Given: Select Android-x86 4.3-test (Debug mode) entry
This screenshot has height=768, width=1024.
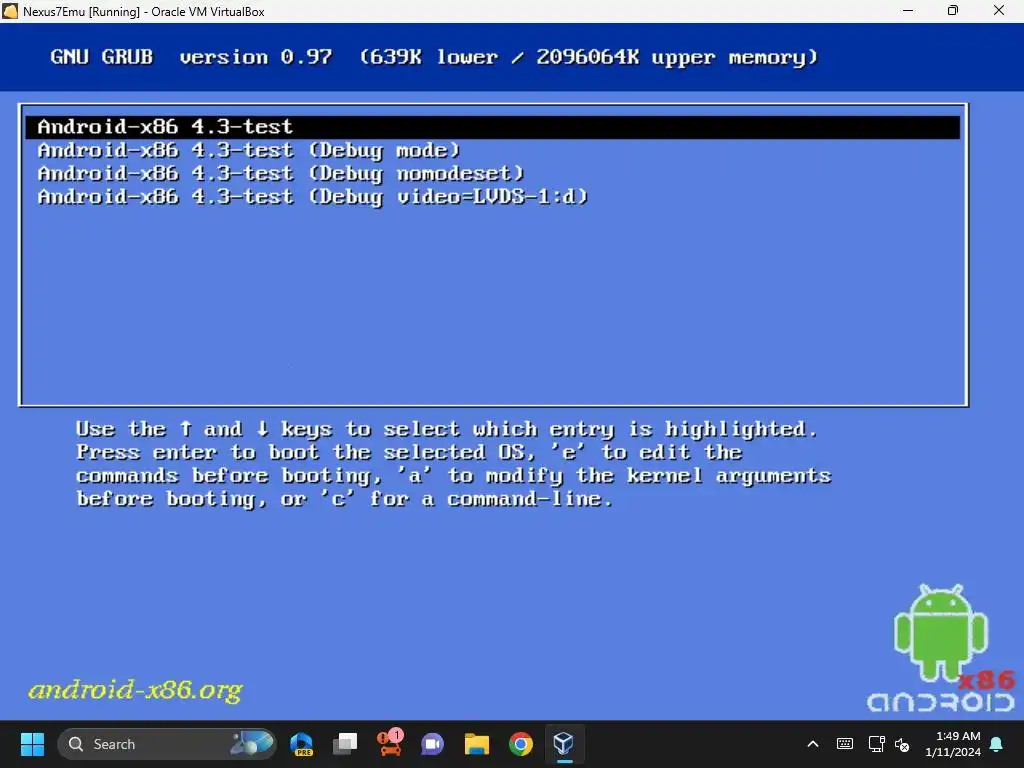Looking at the screenshot, I should tap(249, 150).
